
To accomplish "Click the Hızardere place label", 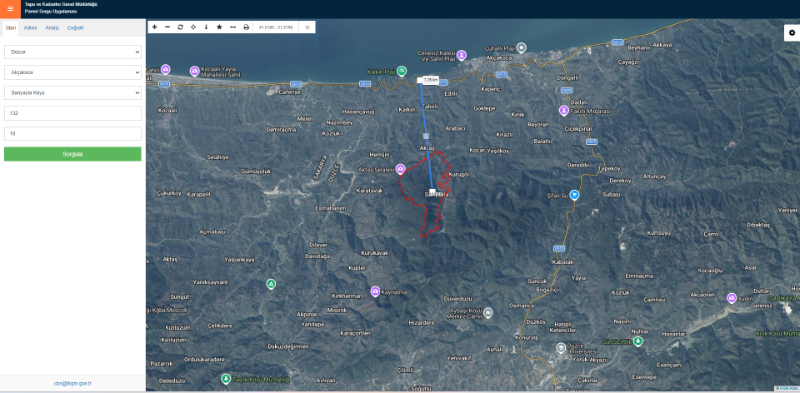I will pos(421,323).
